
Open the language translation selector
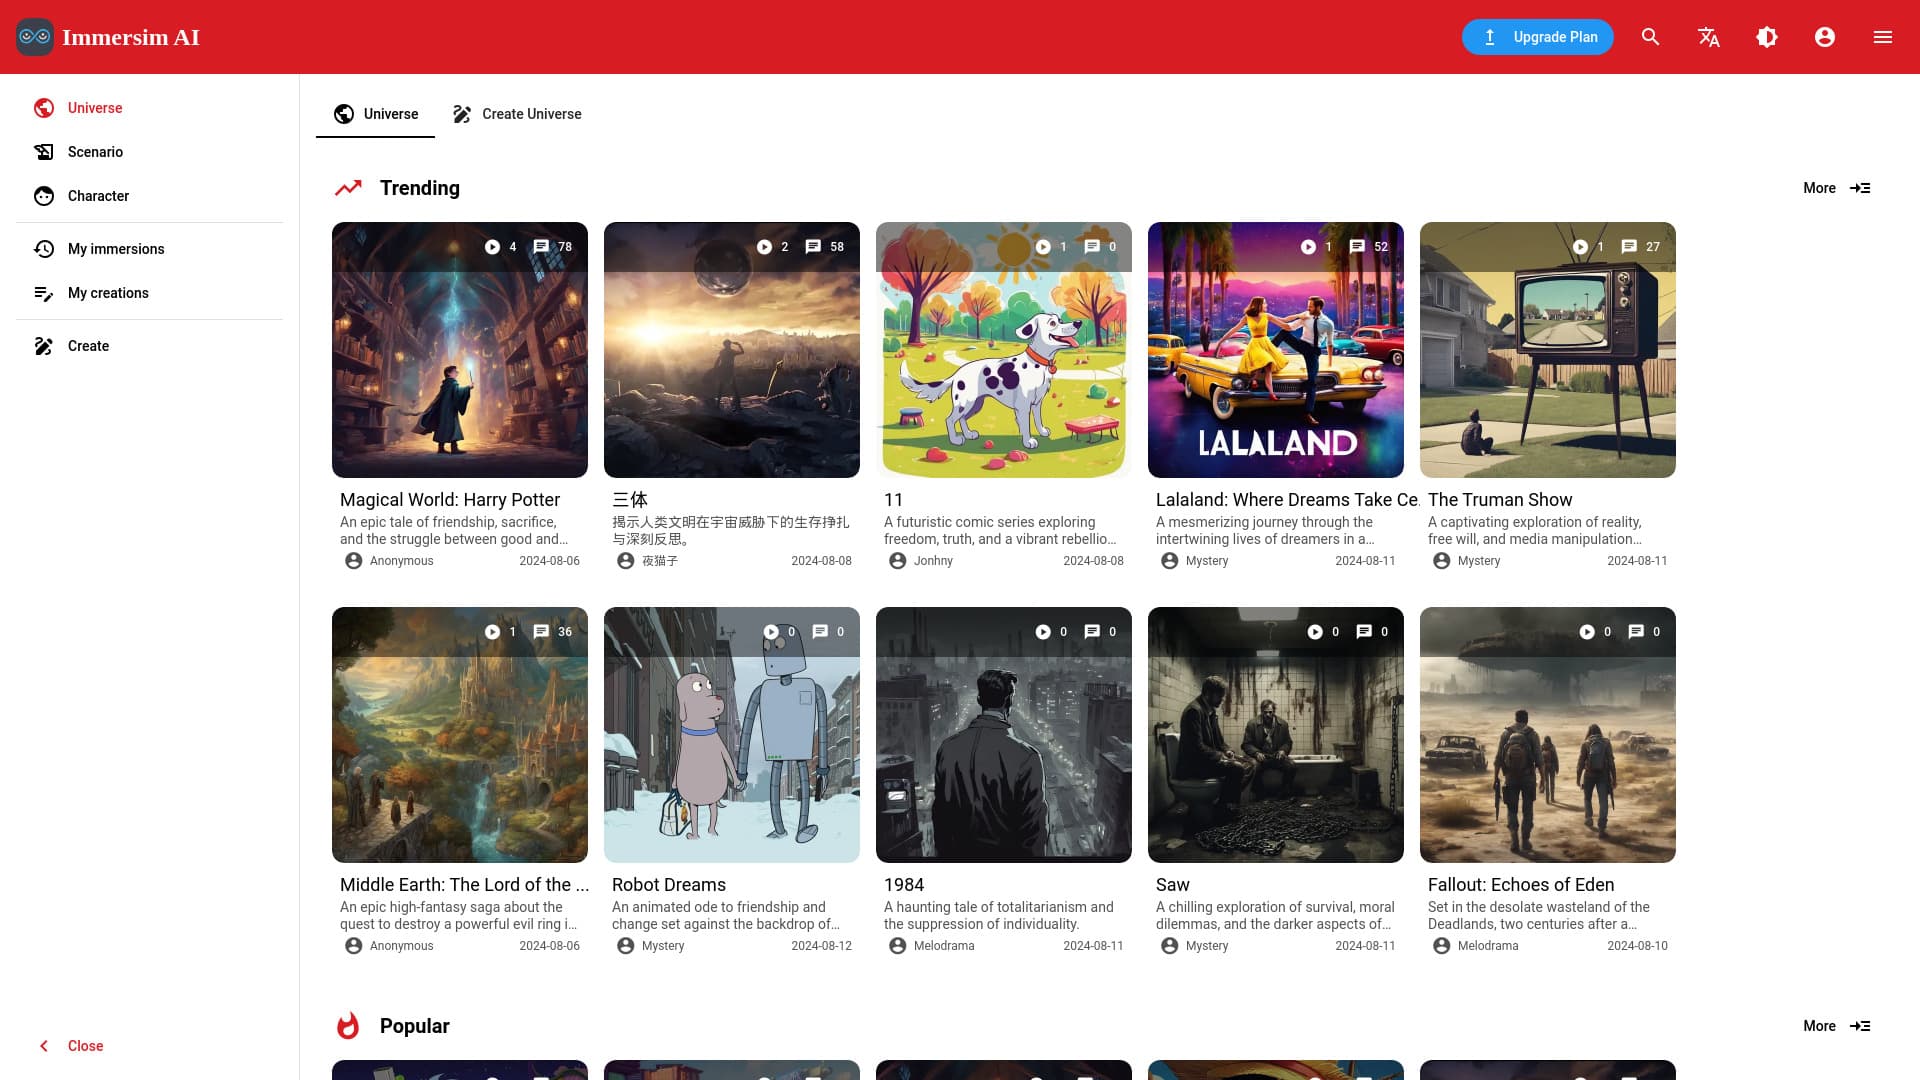point(1708,37)
